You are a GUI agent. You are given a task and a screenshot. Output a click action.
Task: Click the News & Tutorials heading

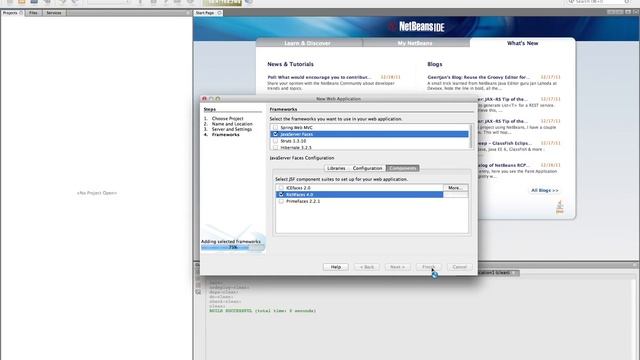[x=291, y=64]
